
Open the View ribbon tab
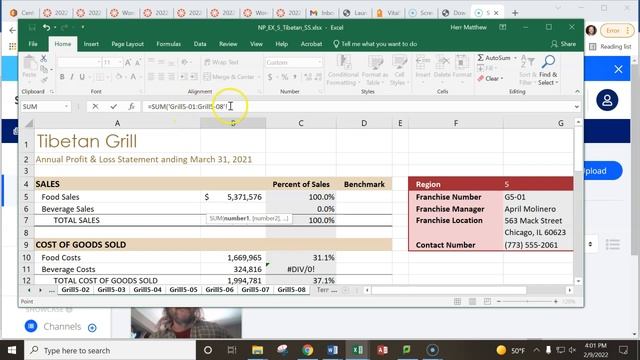pyautogui.click(x=256, y=44)
